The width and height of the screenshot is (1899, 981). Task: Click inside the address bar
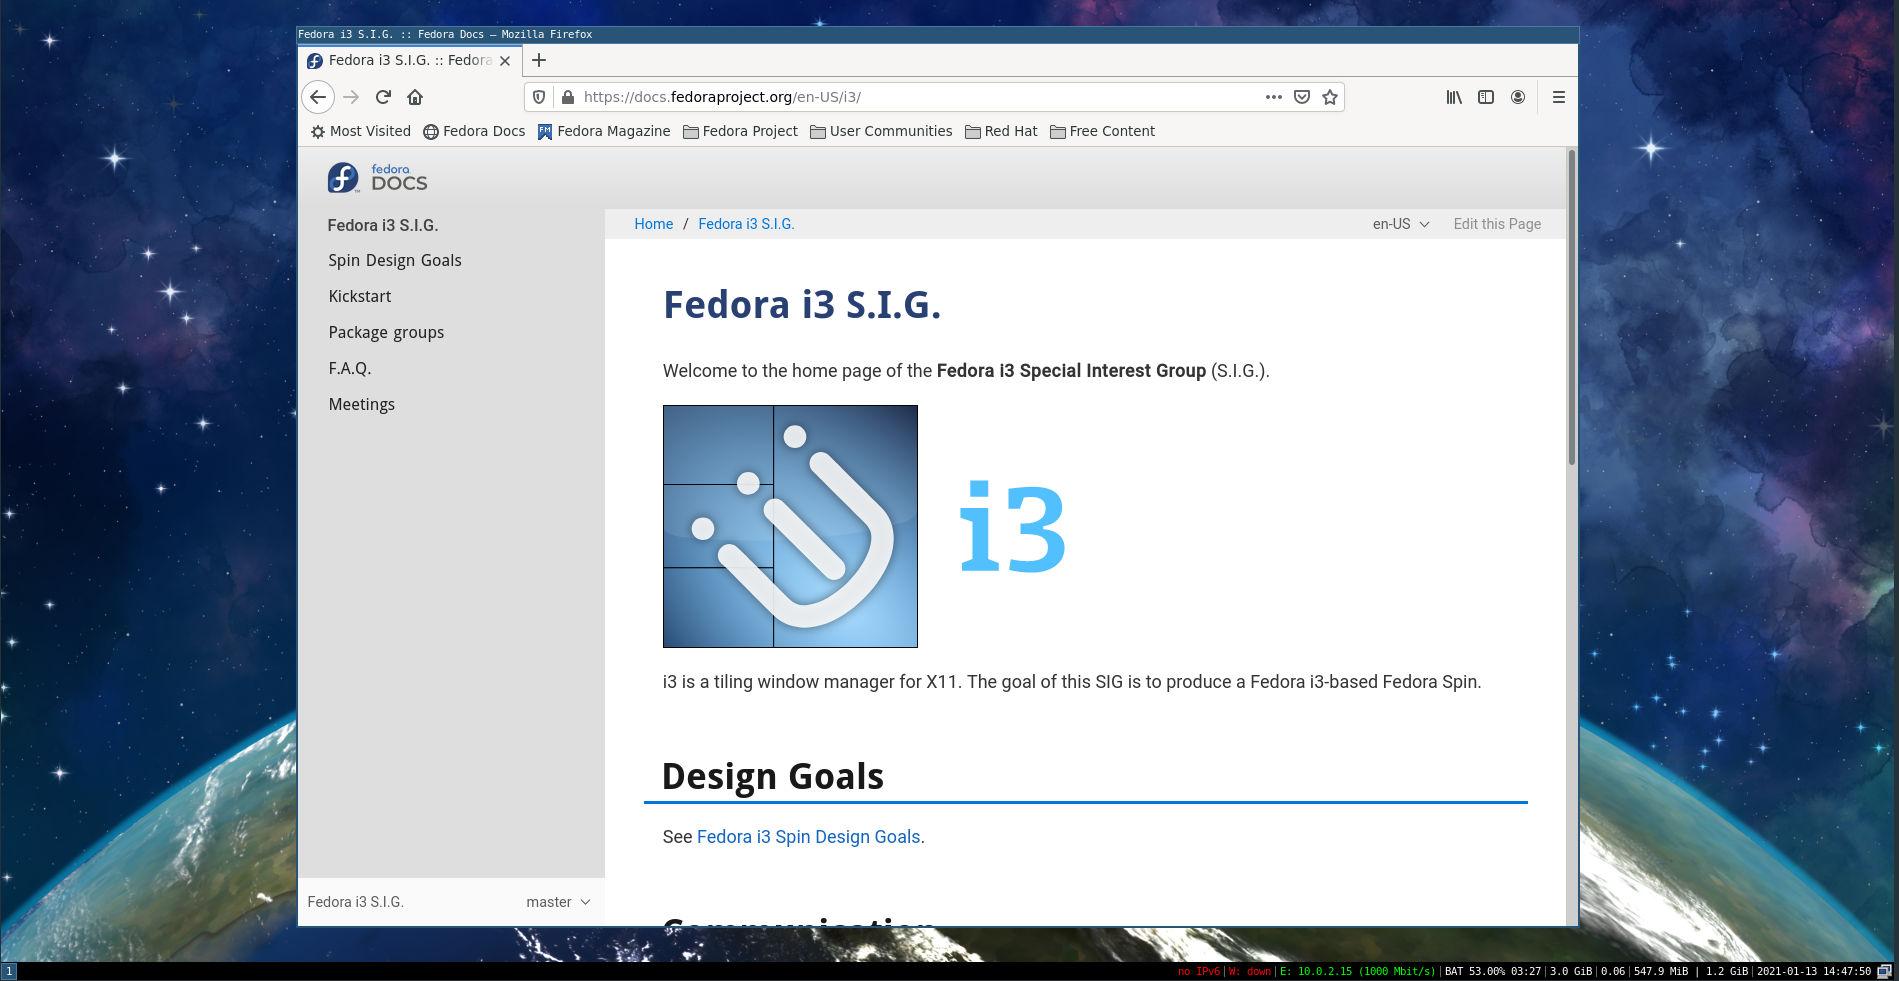coord(900,97)
